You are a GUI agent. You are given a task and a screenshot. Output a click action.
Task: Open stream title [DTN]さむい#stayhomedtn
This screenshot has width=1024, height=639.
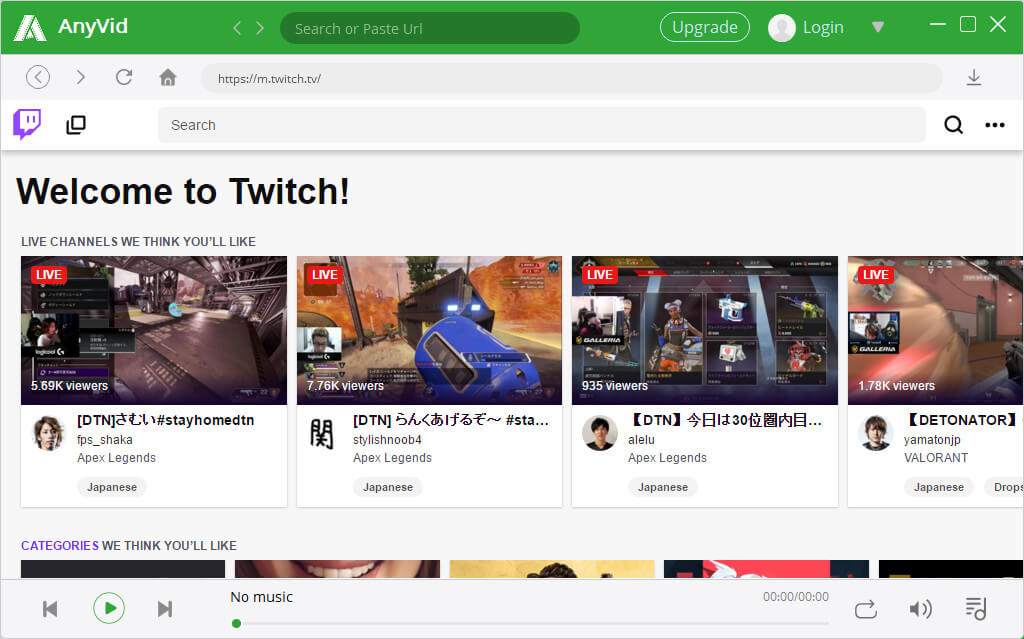point(166,420)
